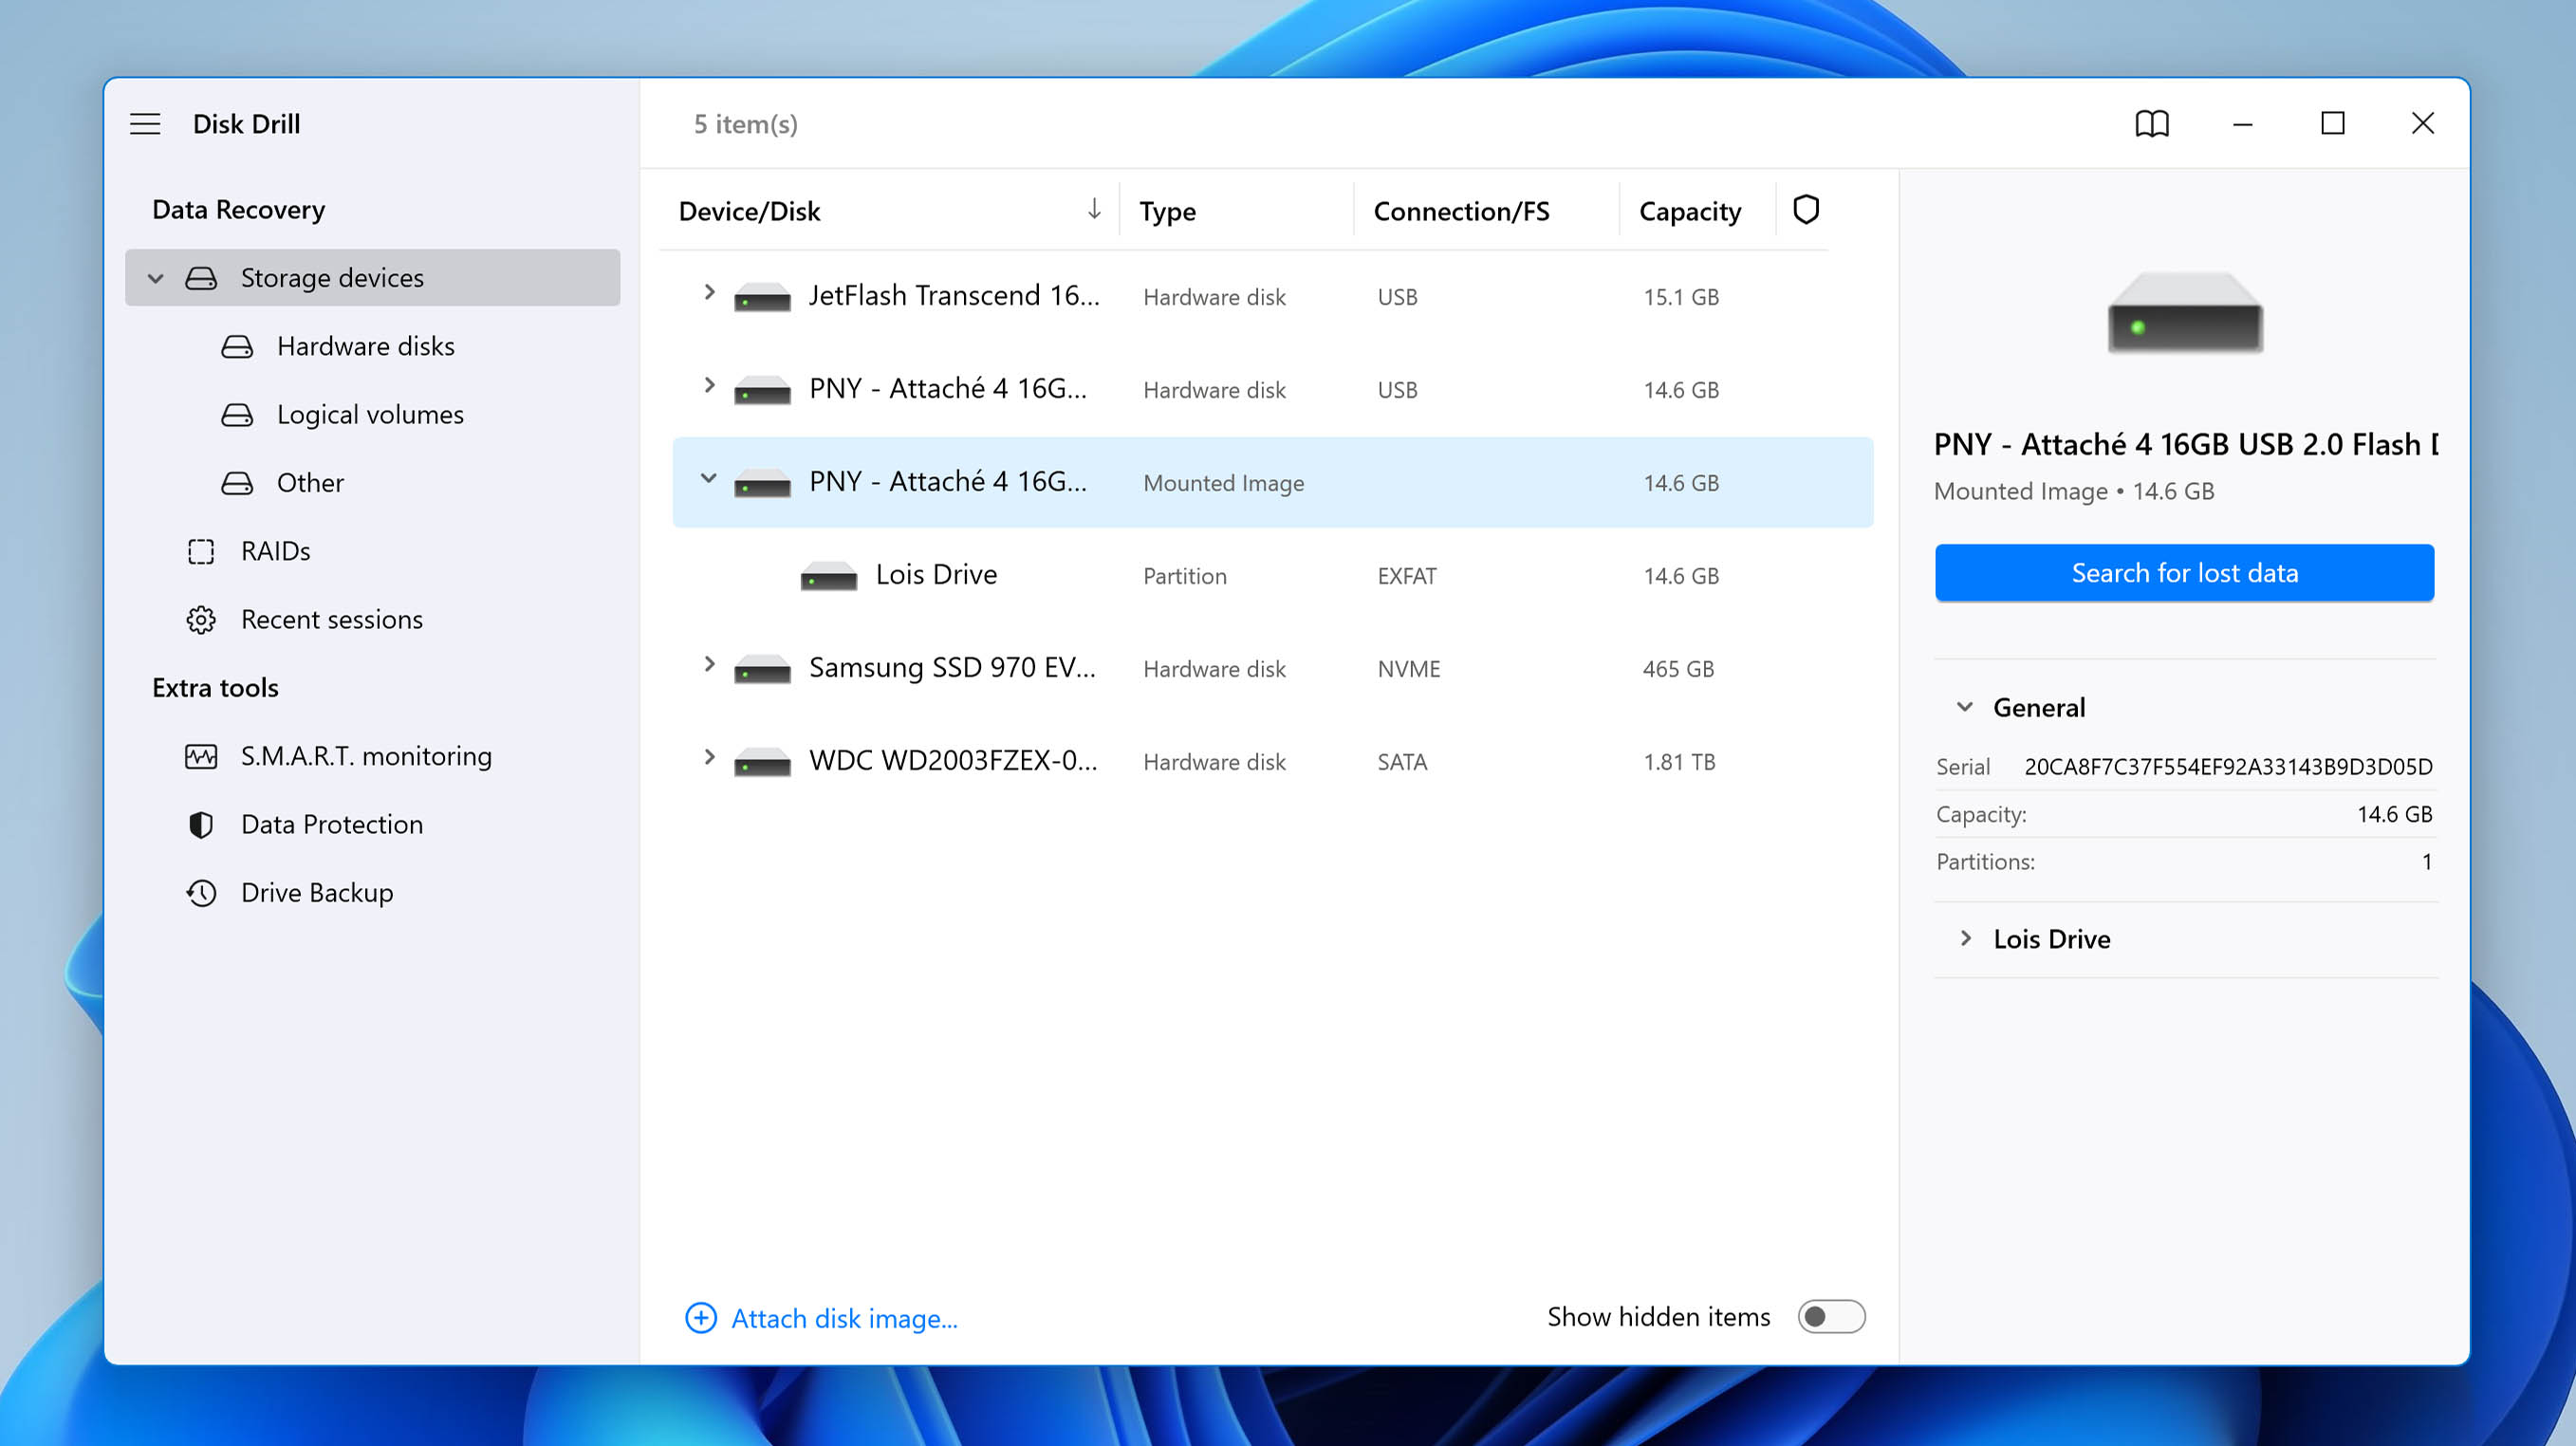Select Other in sidebar
This screenshot has height=1446, width=2576.
click(311, 481)
